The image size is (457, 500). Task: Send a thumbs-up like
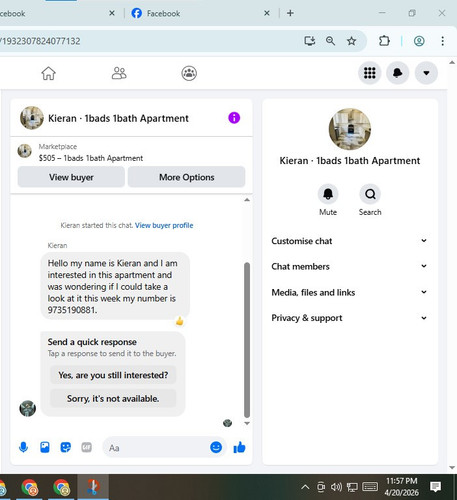pyautogui.click(x=239, y=447)
